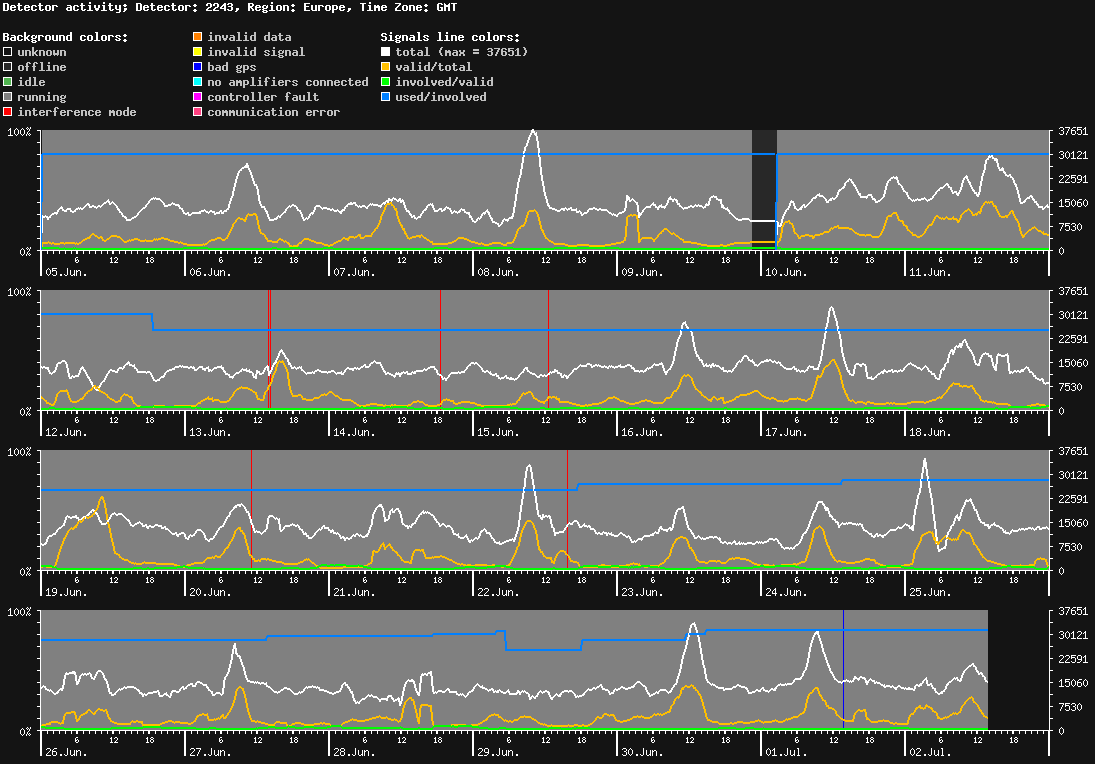Click the white total peak on 08.Jun.
Viewport: 1095px width, 764px height.
(x=534, y=131)
